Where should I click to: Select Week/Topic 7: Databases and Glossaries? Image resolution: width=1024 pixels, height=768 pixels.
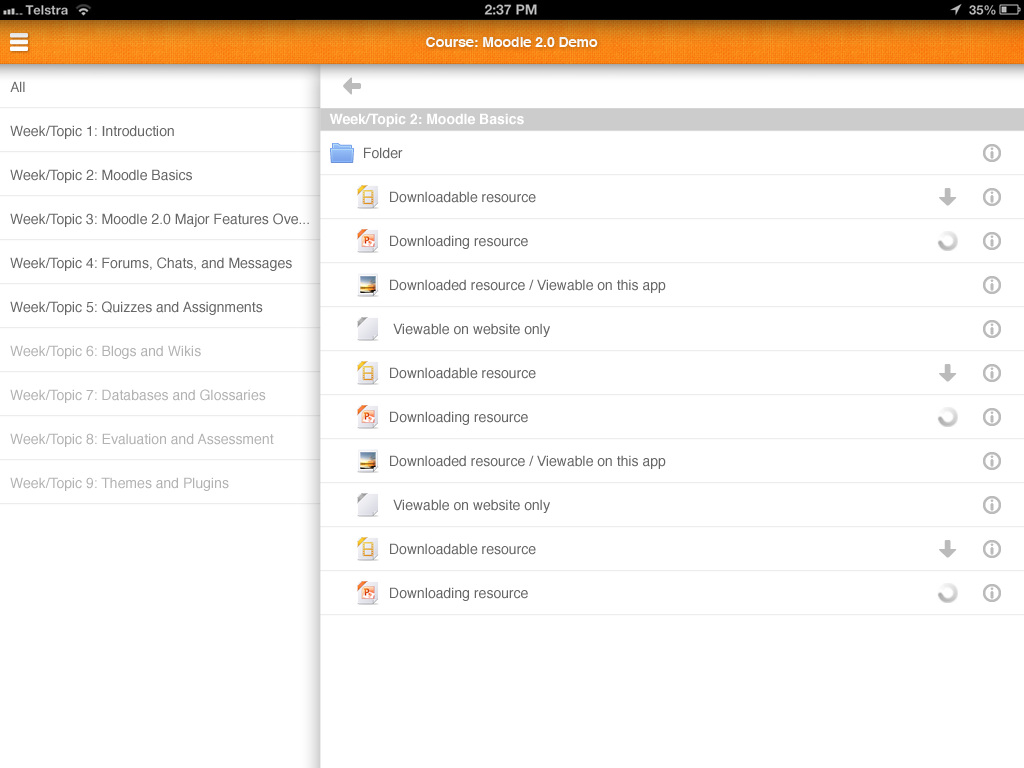point(159,395)
